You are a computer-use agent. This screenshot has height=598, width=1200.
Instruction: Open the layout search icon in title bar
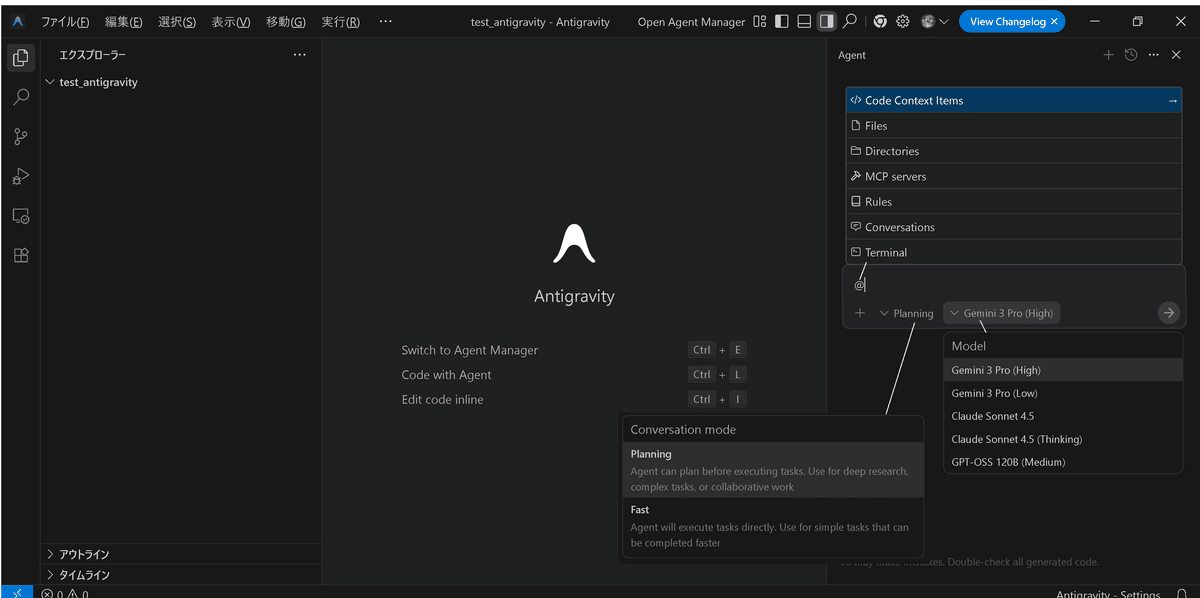point(848,21)
